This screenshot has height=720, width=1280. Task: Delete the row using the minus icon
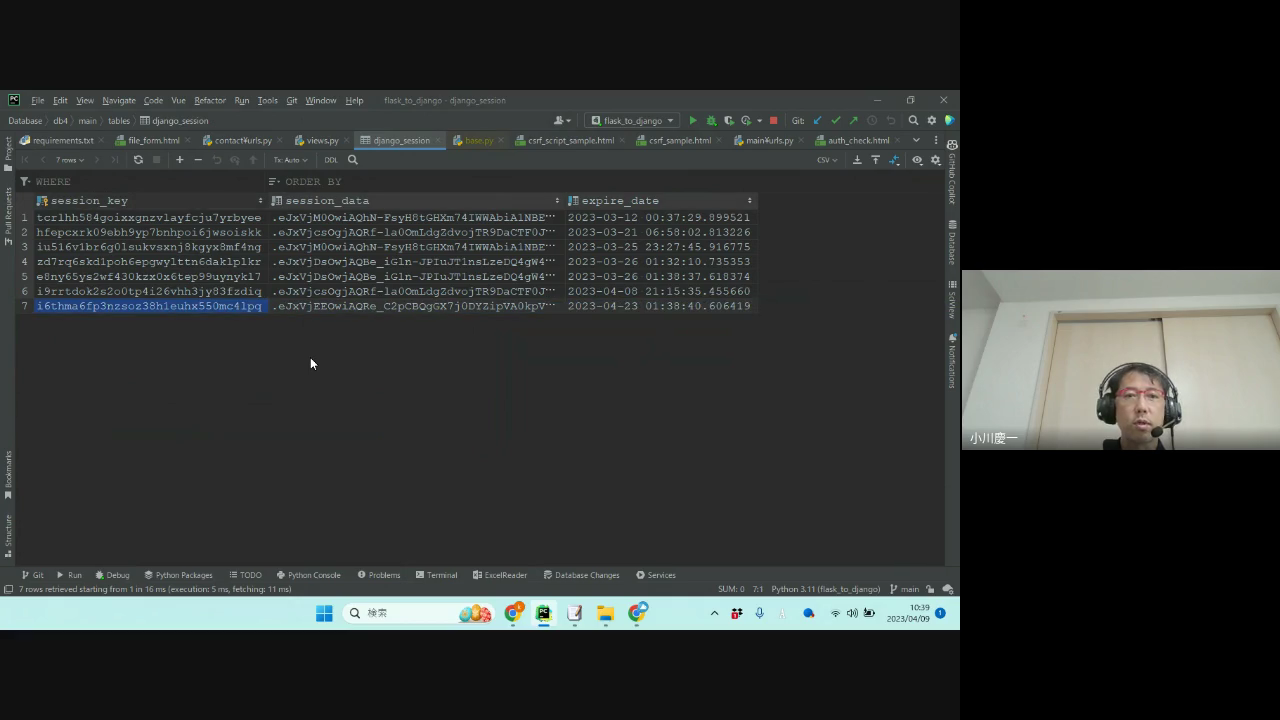coord(198,160)
